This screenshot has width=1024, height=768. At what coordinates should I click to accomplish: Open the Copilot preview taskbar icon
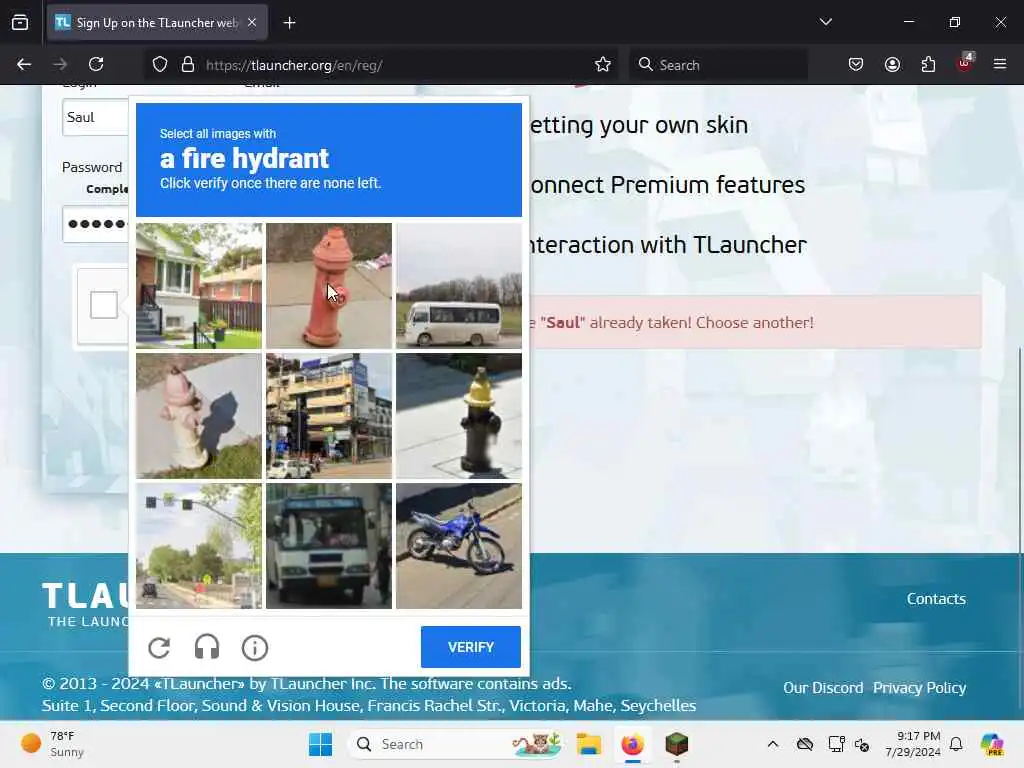point(992,744)
